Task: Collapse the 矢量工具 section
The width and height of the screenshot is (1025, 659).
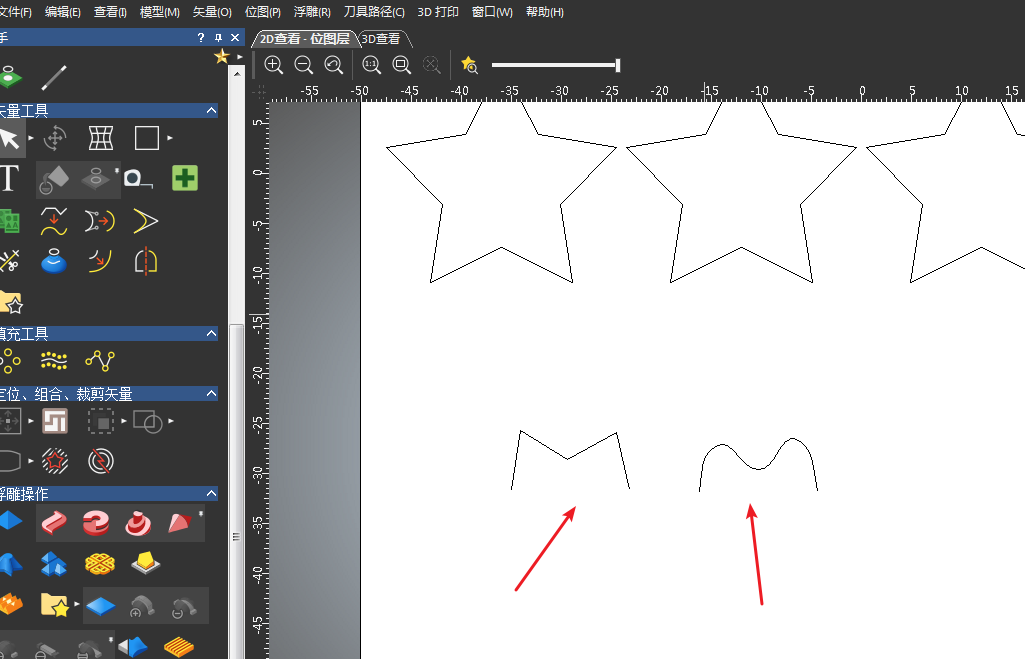Action: tap(211, 110)
